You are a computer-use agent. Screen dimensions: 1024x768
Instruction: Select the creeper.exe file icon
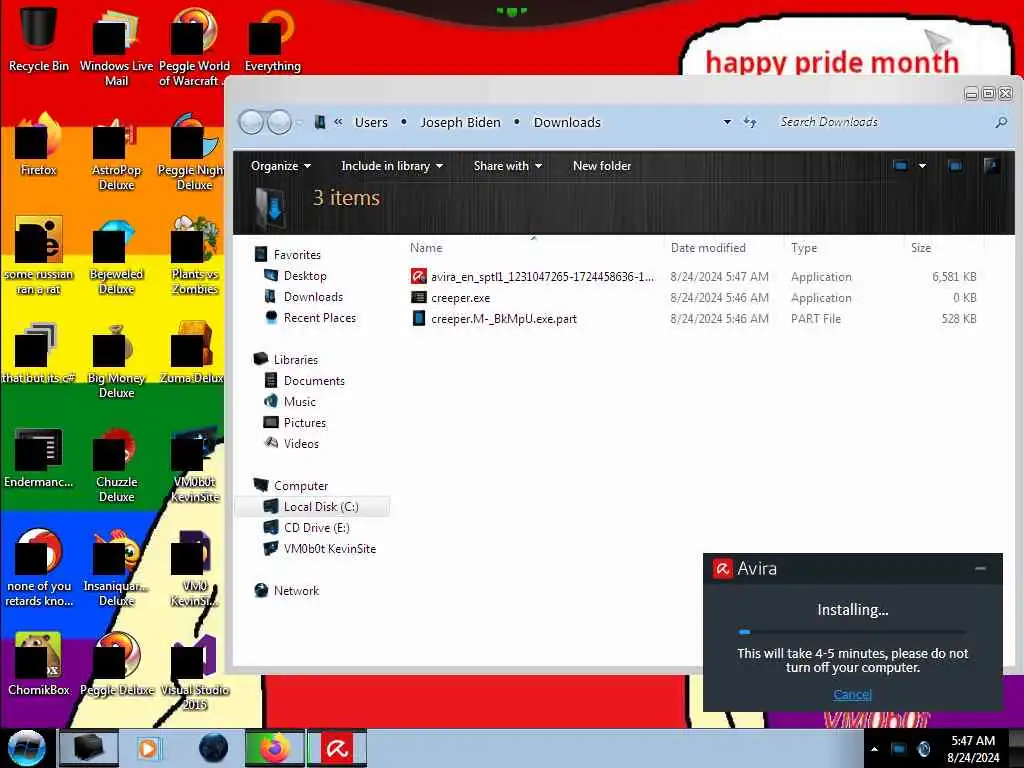pos(419,297)
